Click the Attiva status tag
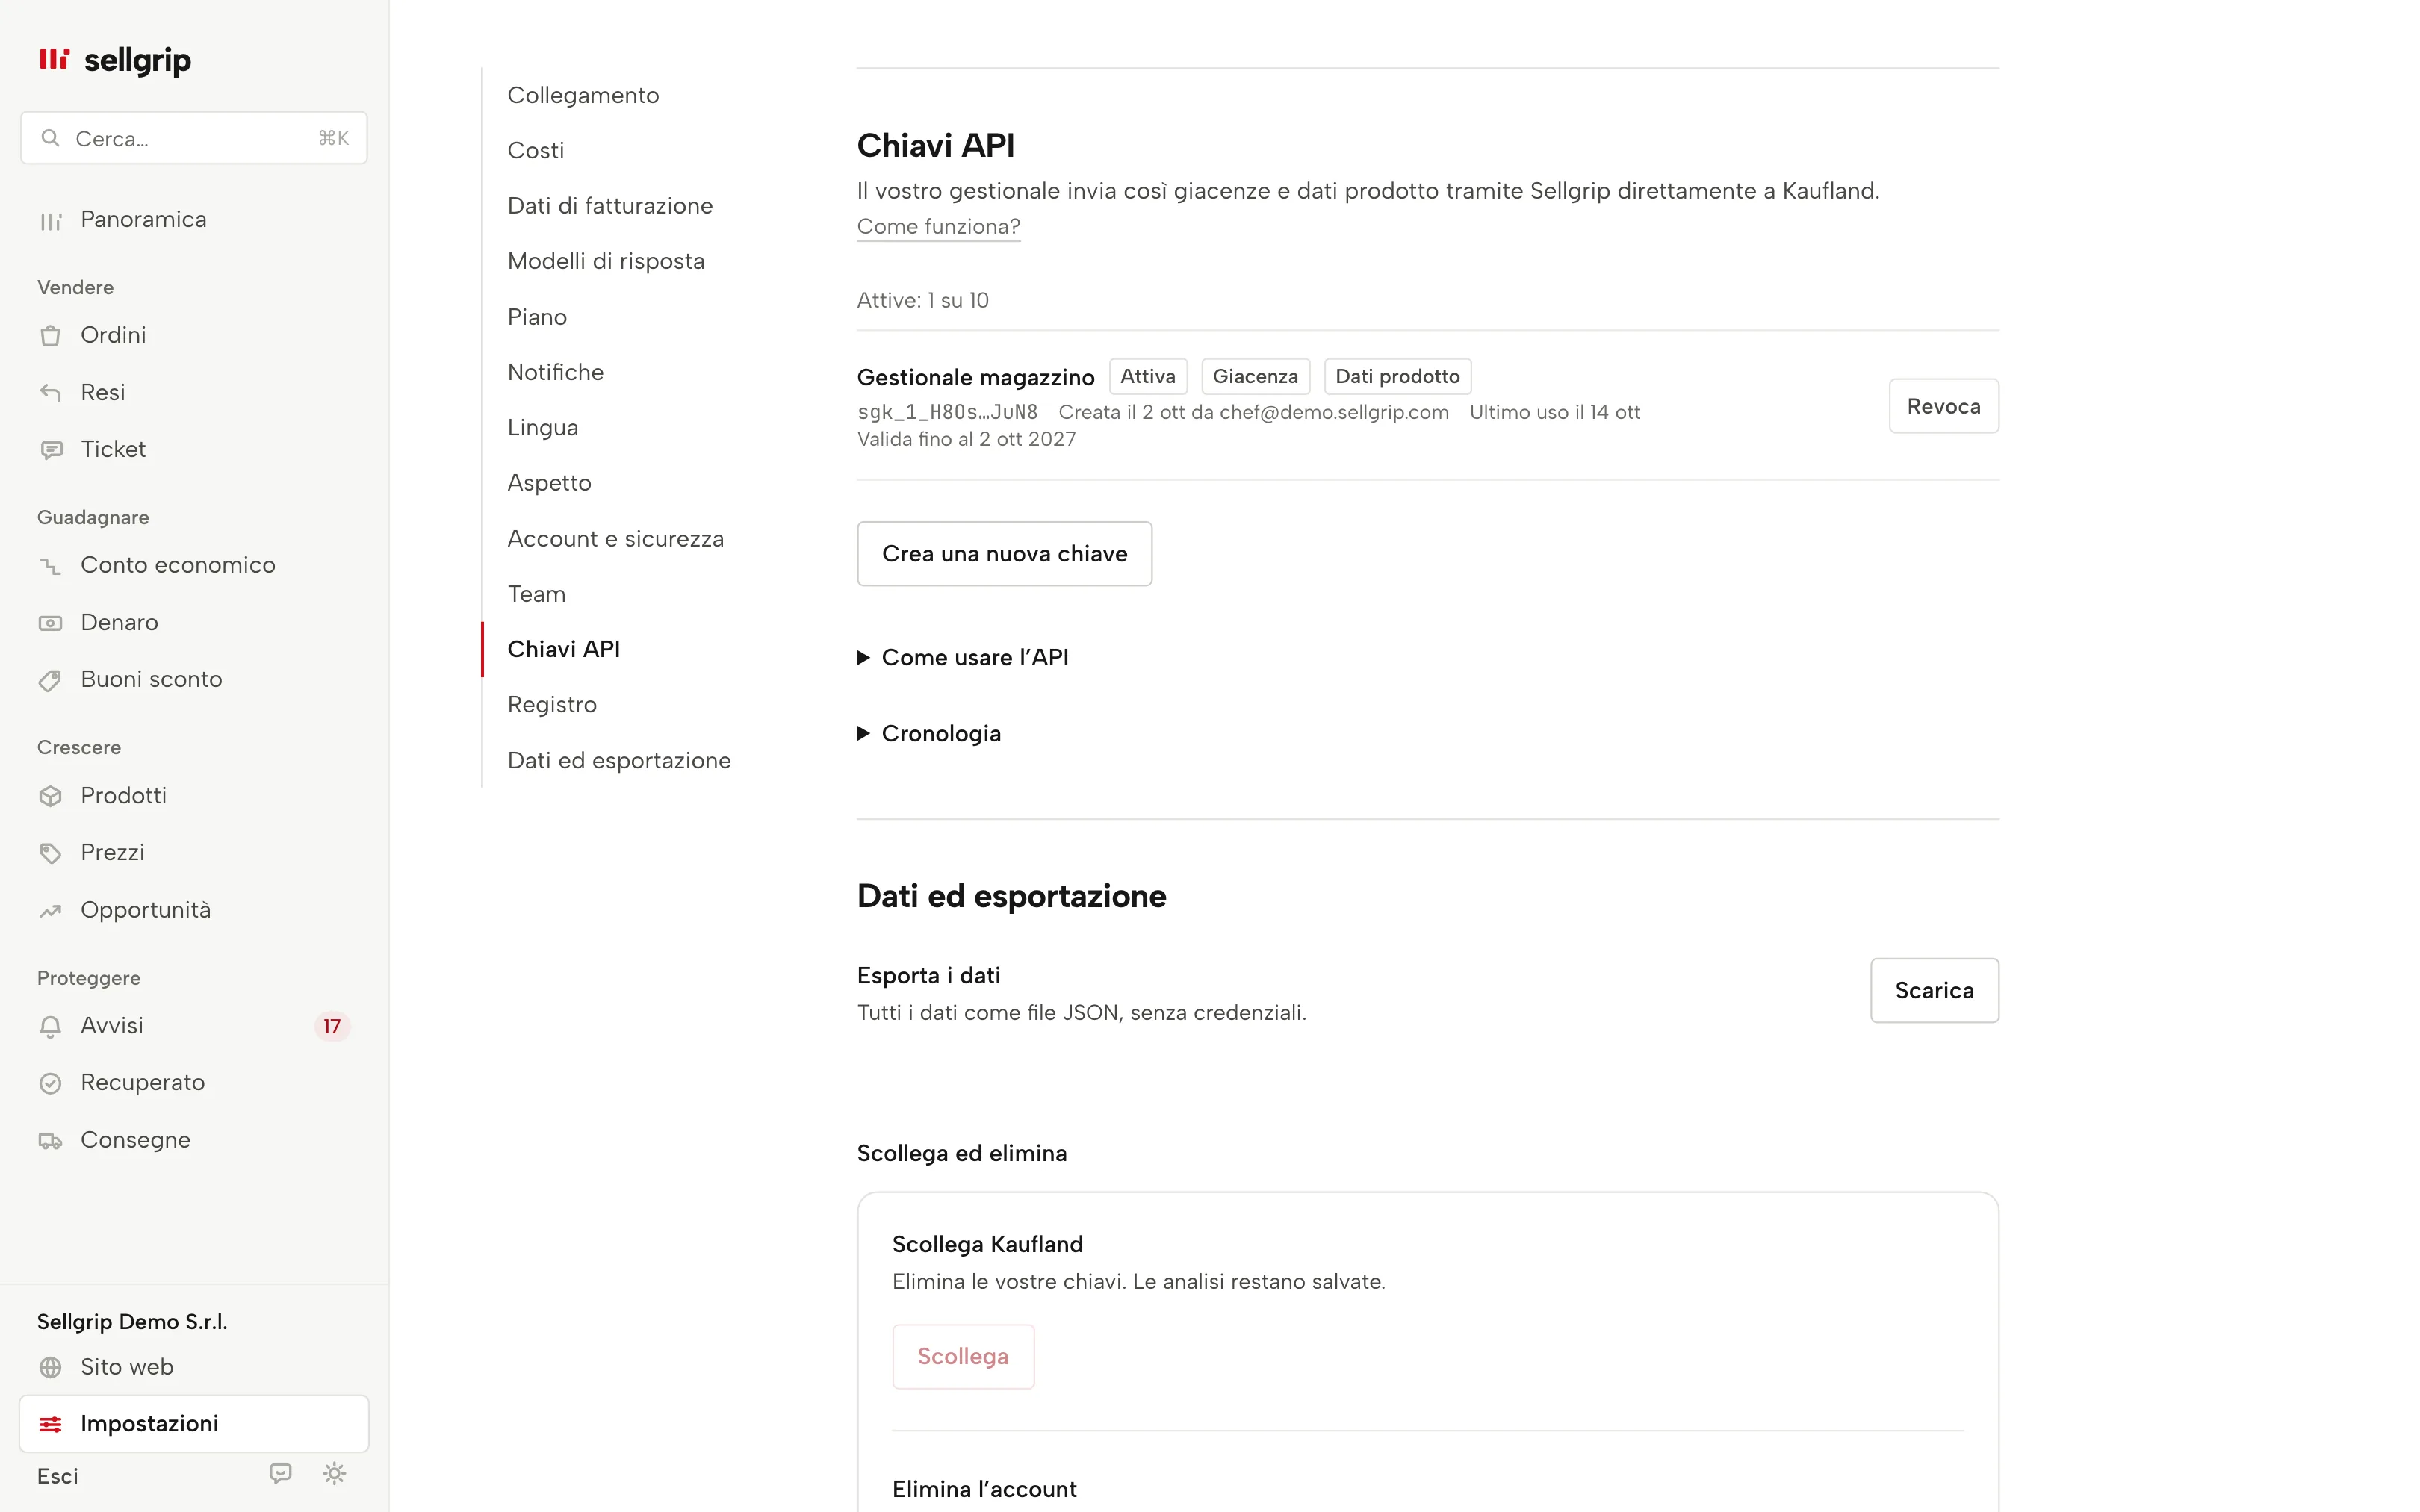This screenshot has width=2420, height=1512. click(1148, 376)
